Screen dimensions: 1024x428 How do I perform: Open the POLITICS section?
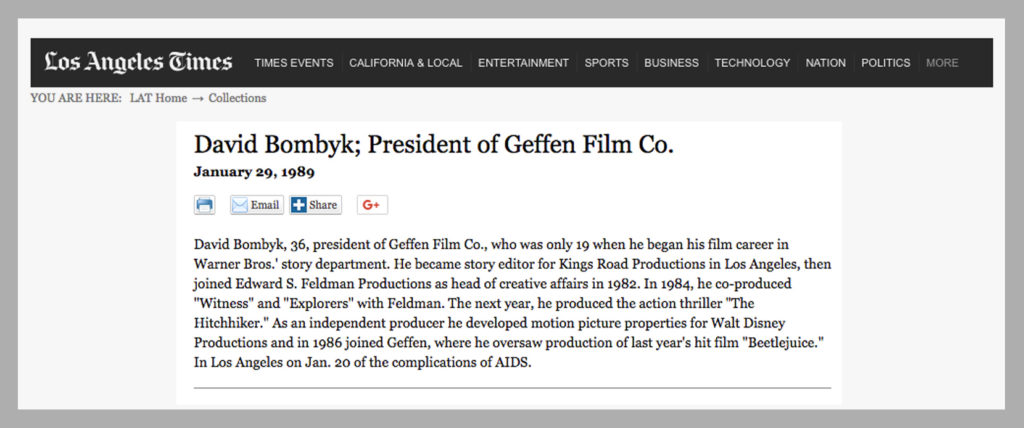(886, 63)
